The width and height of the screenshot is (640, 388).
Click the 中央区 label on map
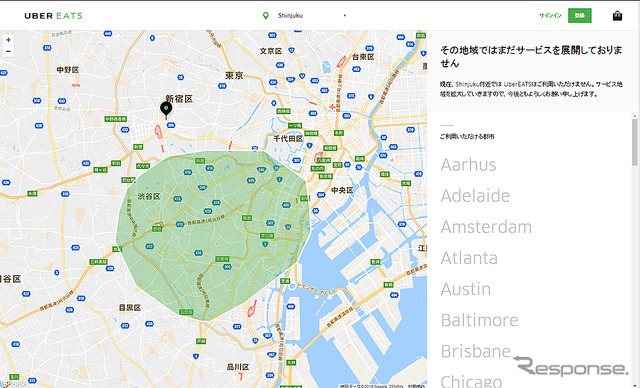342,190
